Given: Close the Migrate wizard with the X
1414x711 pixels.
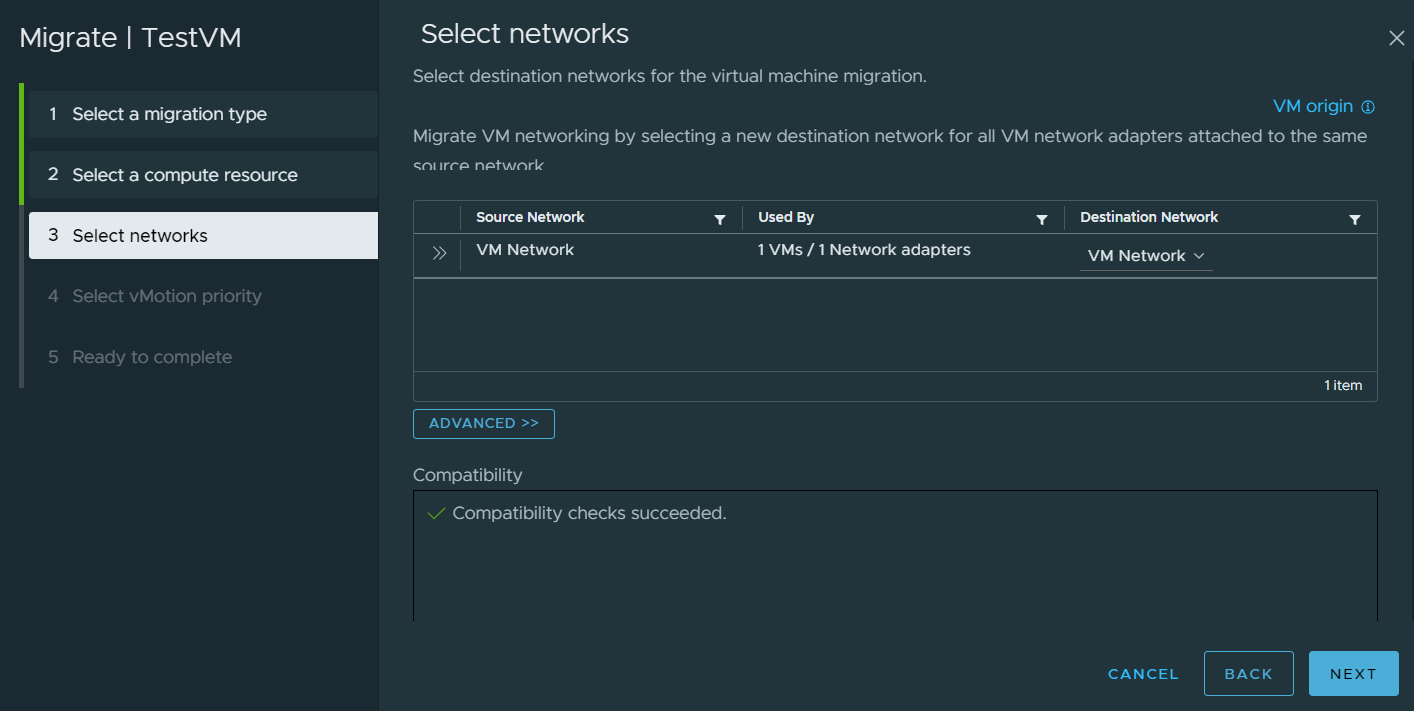Looking at the screenshot, I should click(1397, 38).
